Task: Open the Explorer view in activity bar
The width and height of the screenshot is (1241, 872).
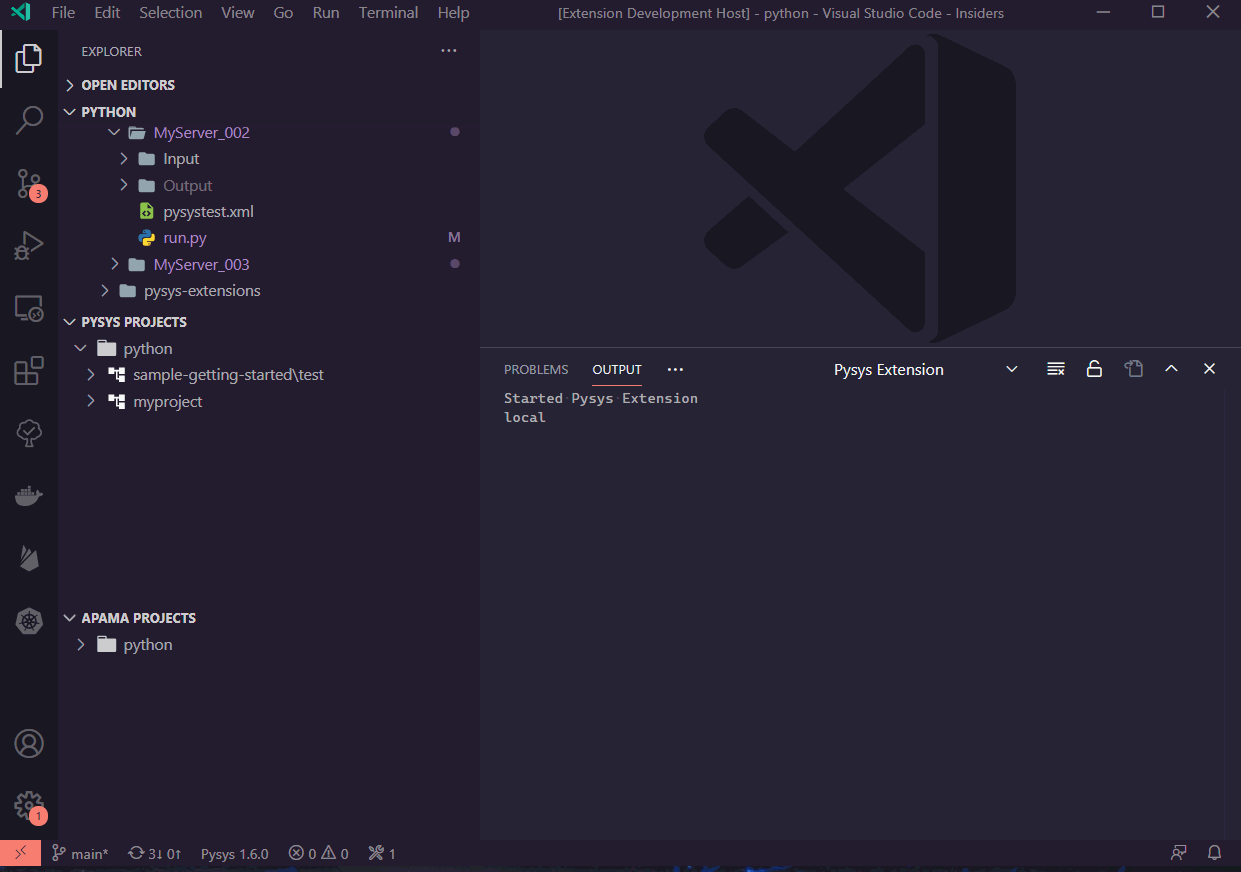Action: tap(29, 58)
